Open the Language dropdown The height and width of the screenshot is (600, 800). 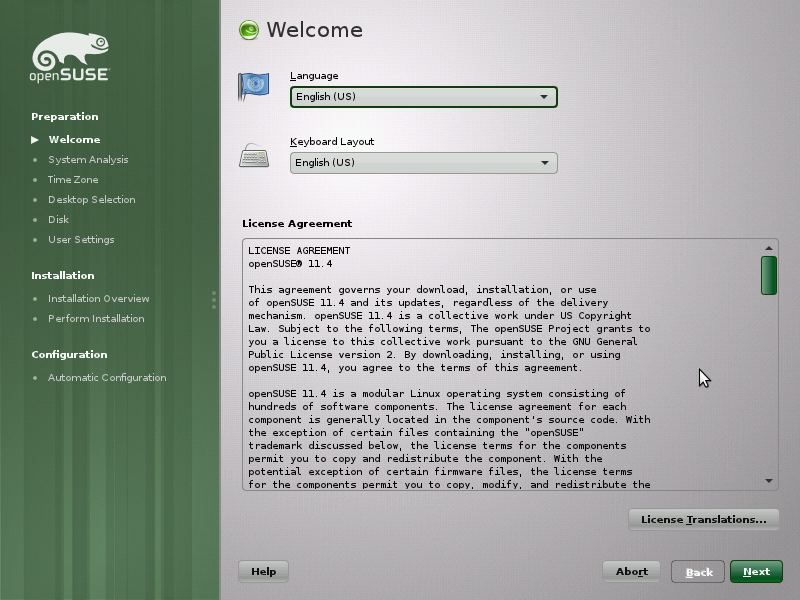(423, 97)
